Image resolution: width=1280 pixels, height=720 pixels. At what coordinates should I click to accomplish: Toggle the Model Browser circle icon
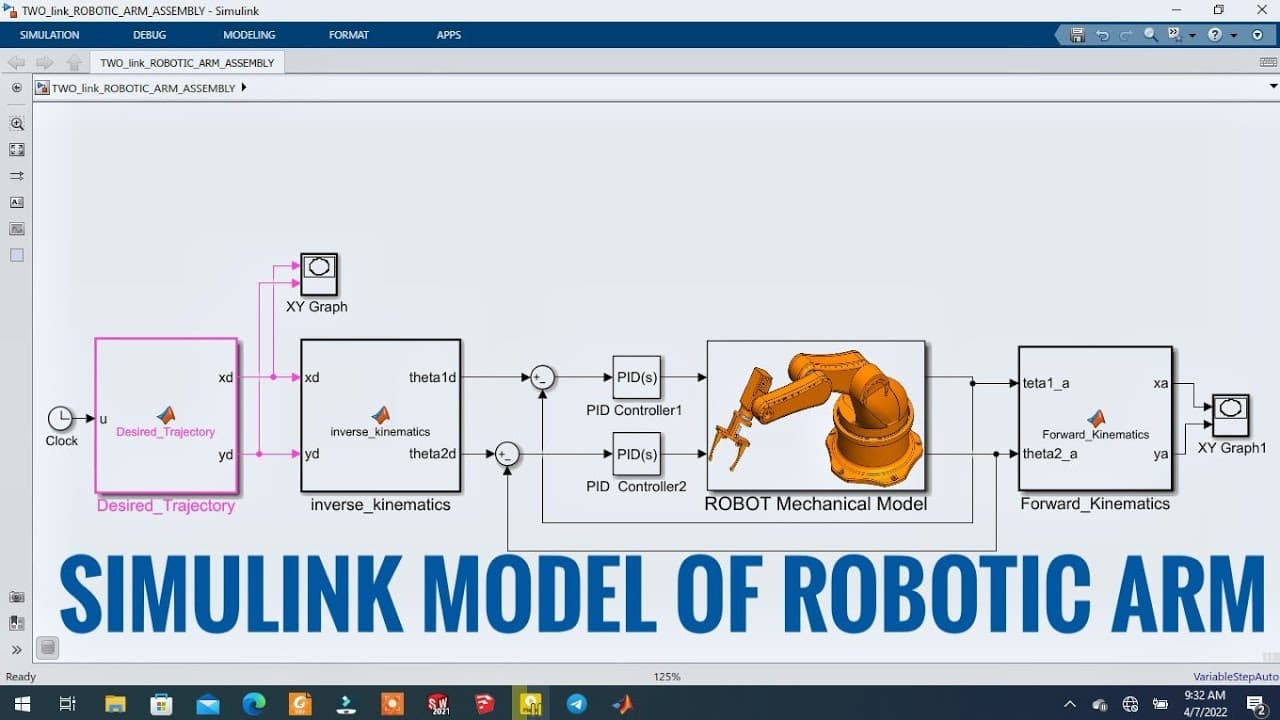click(x=16, y=88)
